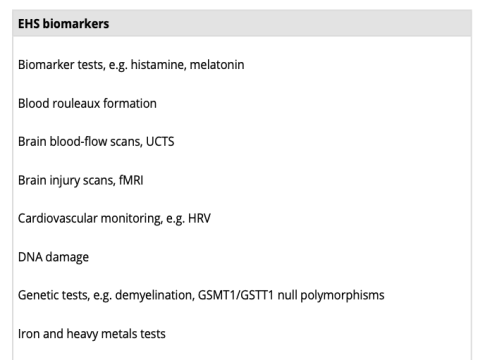The width and height of the screenshot is (485, 360).
Task: Select the 'Cardiovascular monitoring' row
Action: point(242,218)
